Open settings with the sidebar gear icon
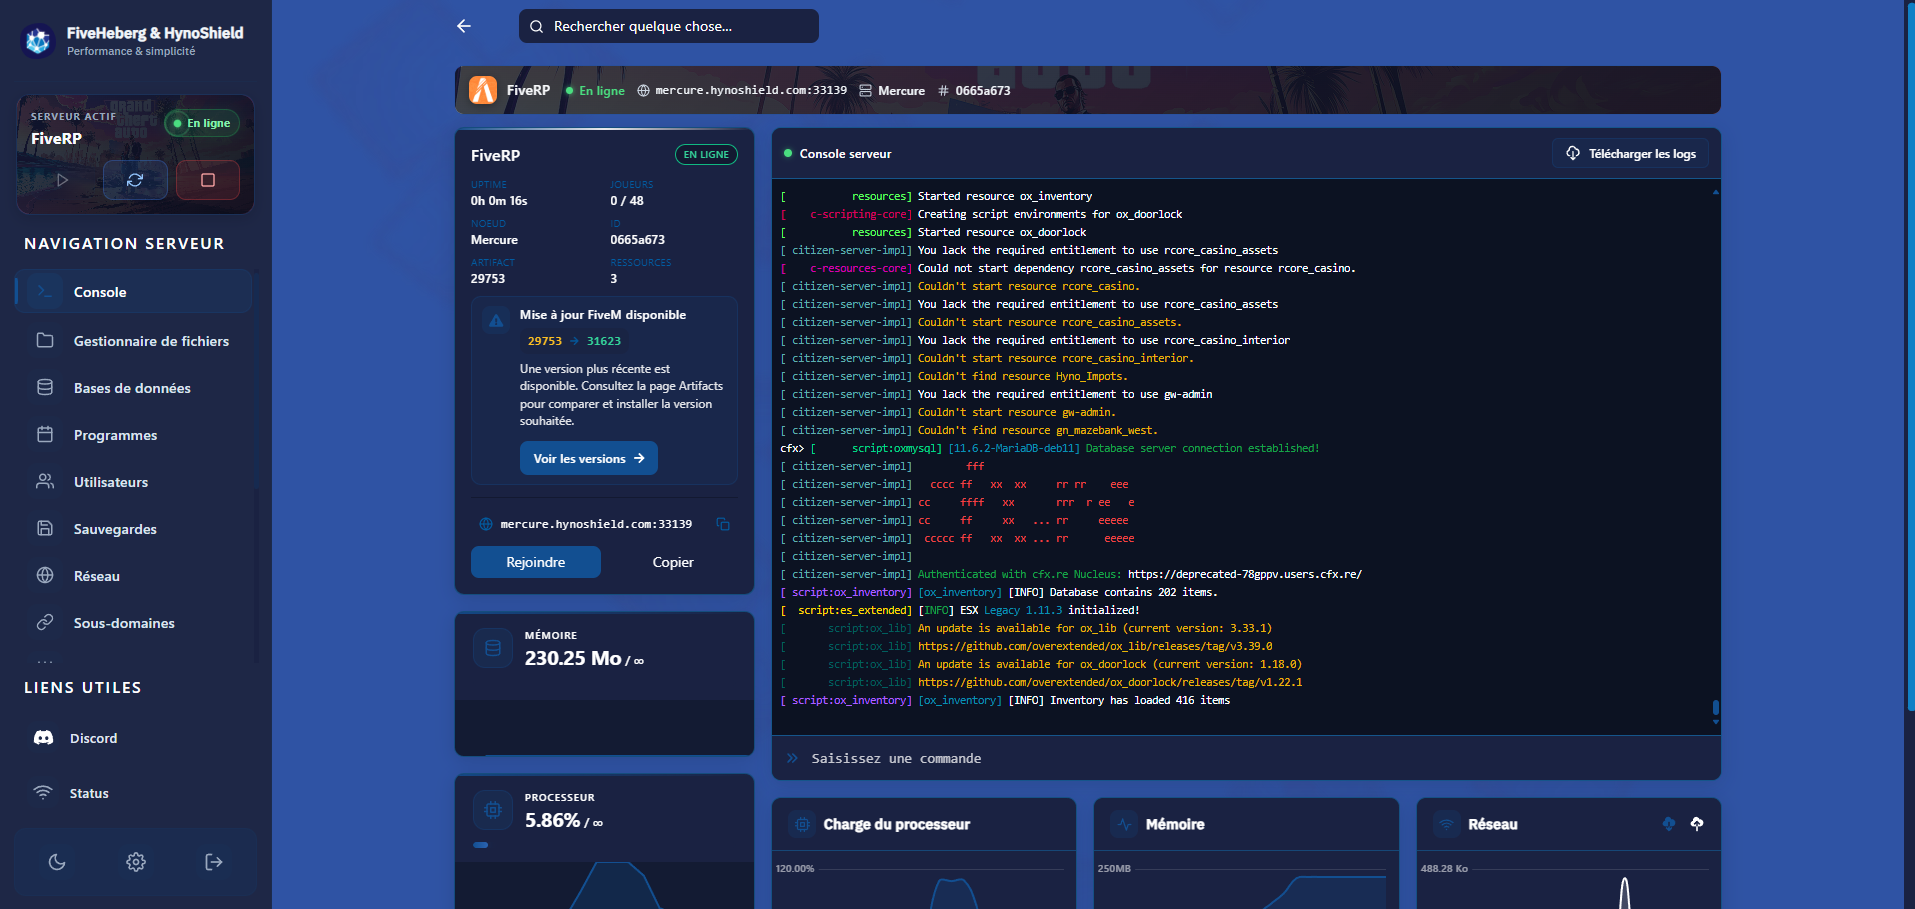This screenshot has width=1915, height=909. [x=136, y=862]
